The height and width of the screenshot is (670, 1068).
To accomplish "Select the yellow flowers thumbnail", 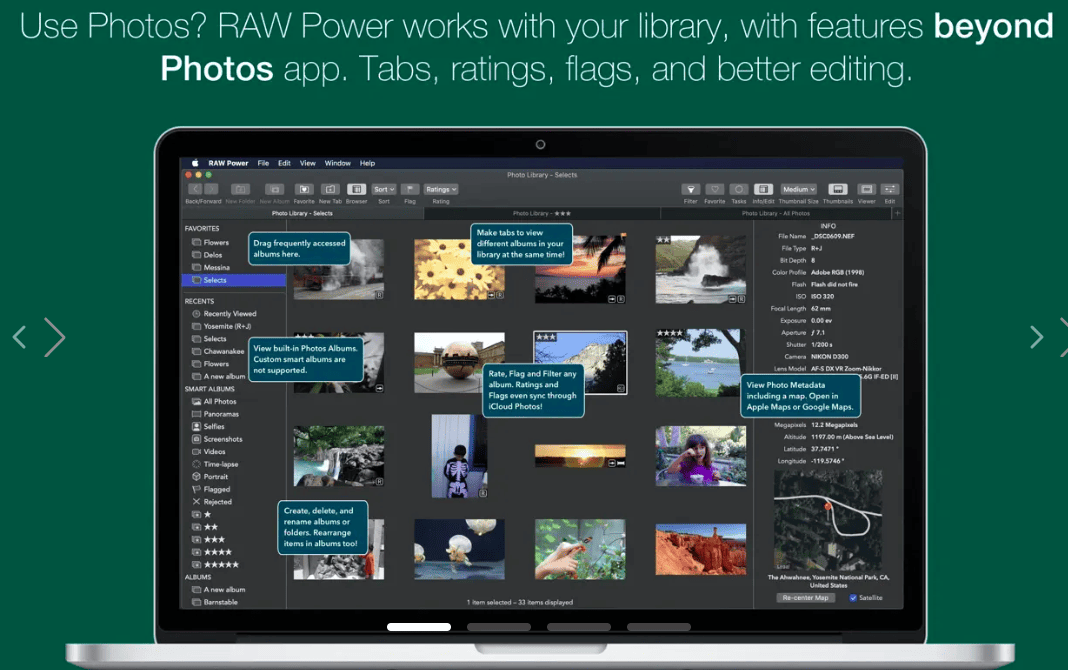I will point(459,270).
